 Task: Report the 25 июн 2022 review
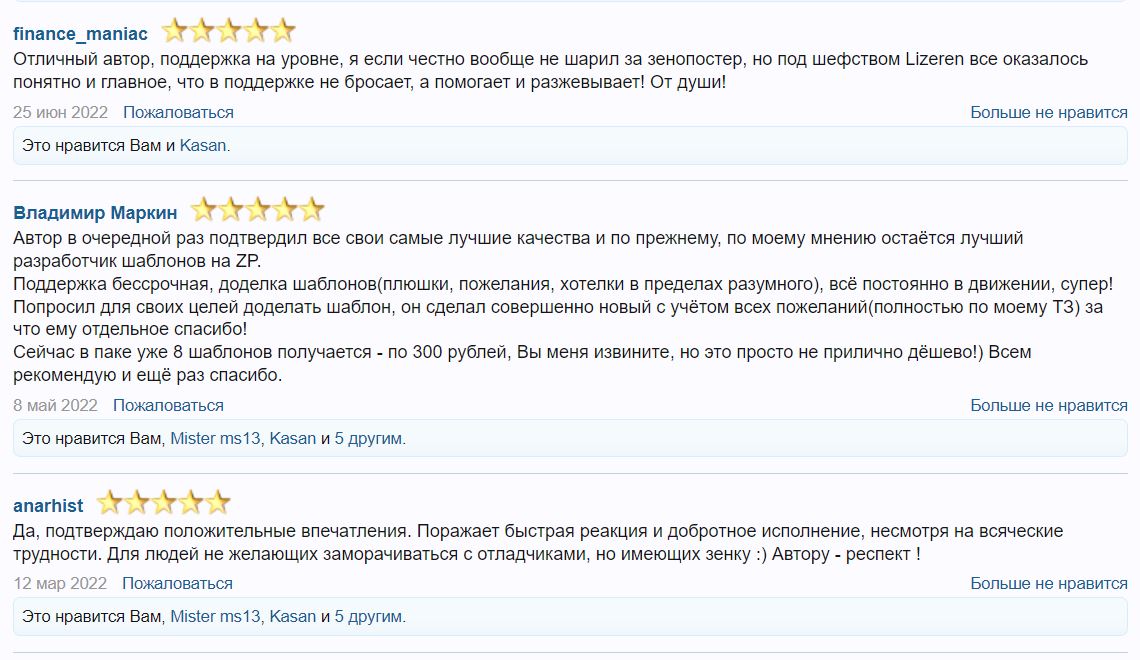(178, 112)
